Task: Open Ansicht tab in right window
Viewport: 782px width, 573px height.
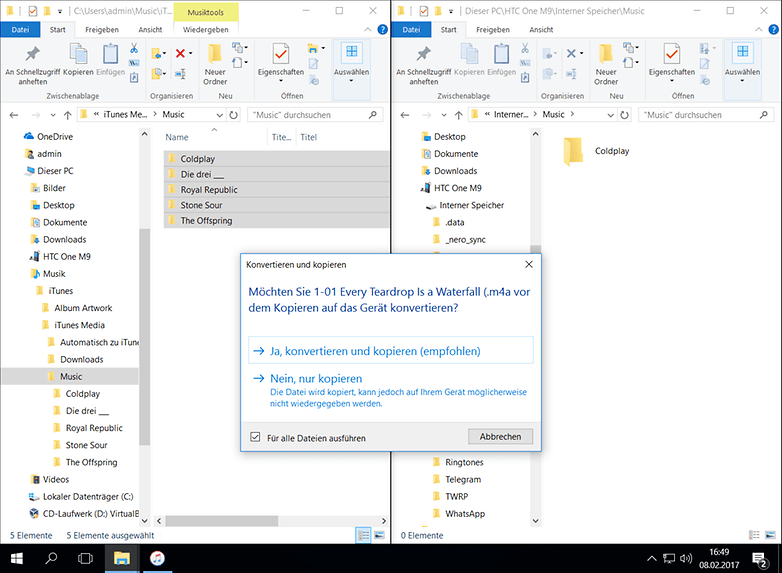Action: point(541,29)
